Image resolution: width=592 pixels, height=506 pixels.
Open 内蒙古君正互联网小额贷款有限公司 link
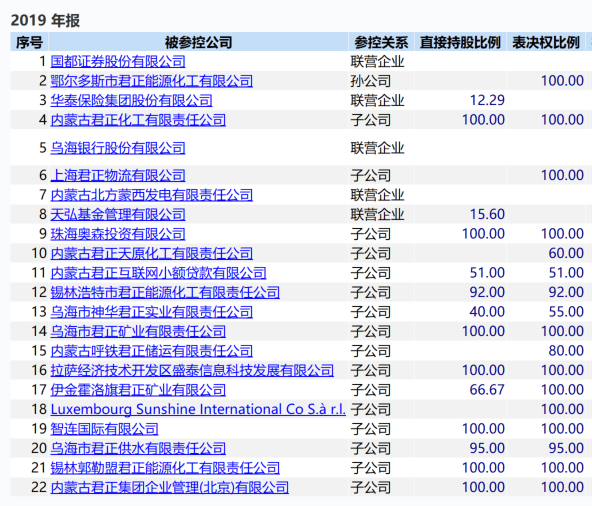point(158,273)
